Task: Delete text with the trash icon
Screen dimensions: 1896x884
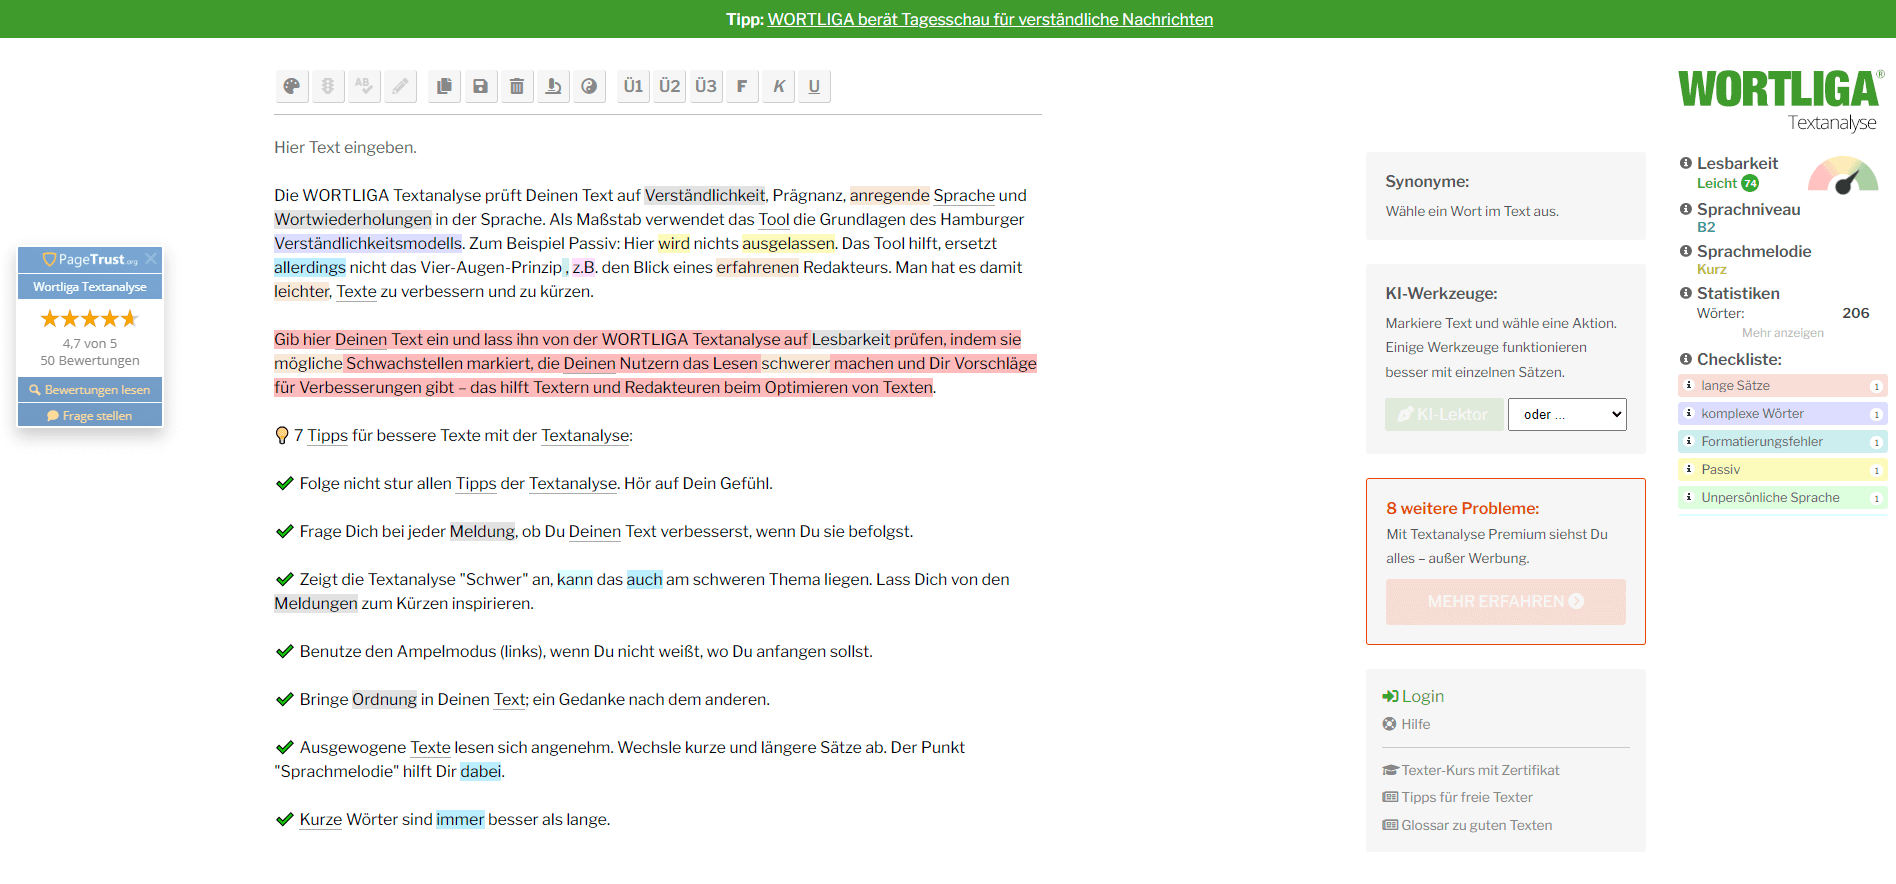Action: click(x=517, y=86)
